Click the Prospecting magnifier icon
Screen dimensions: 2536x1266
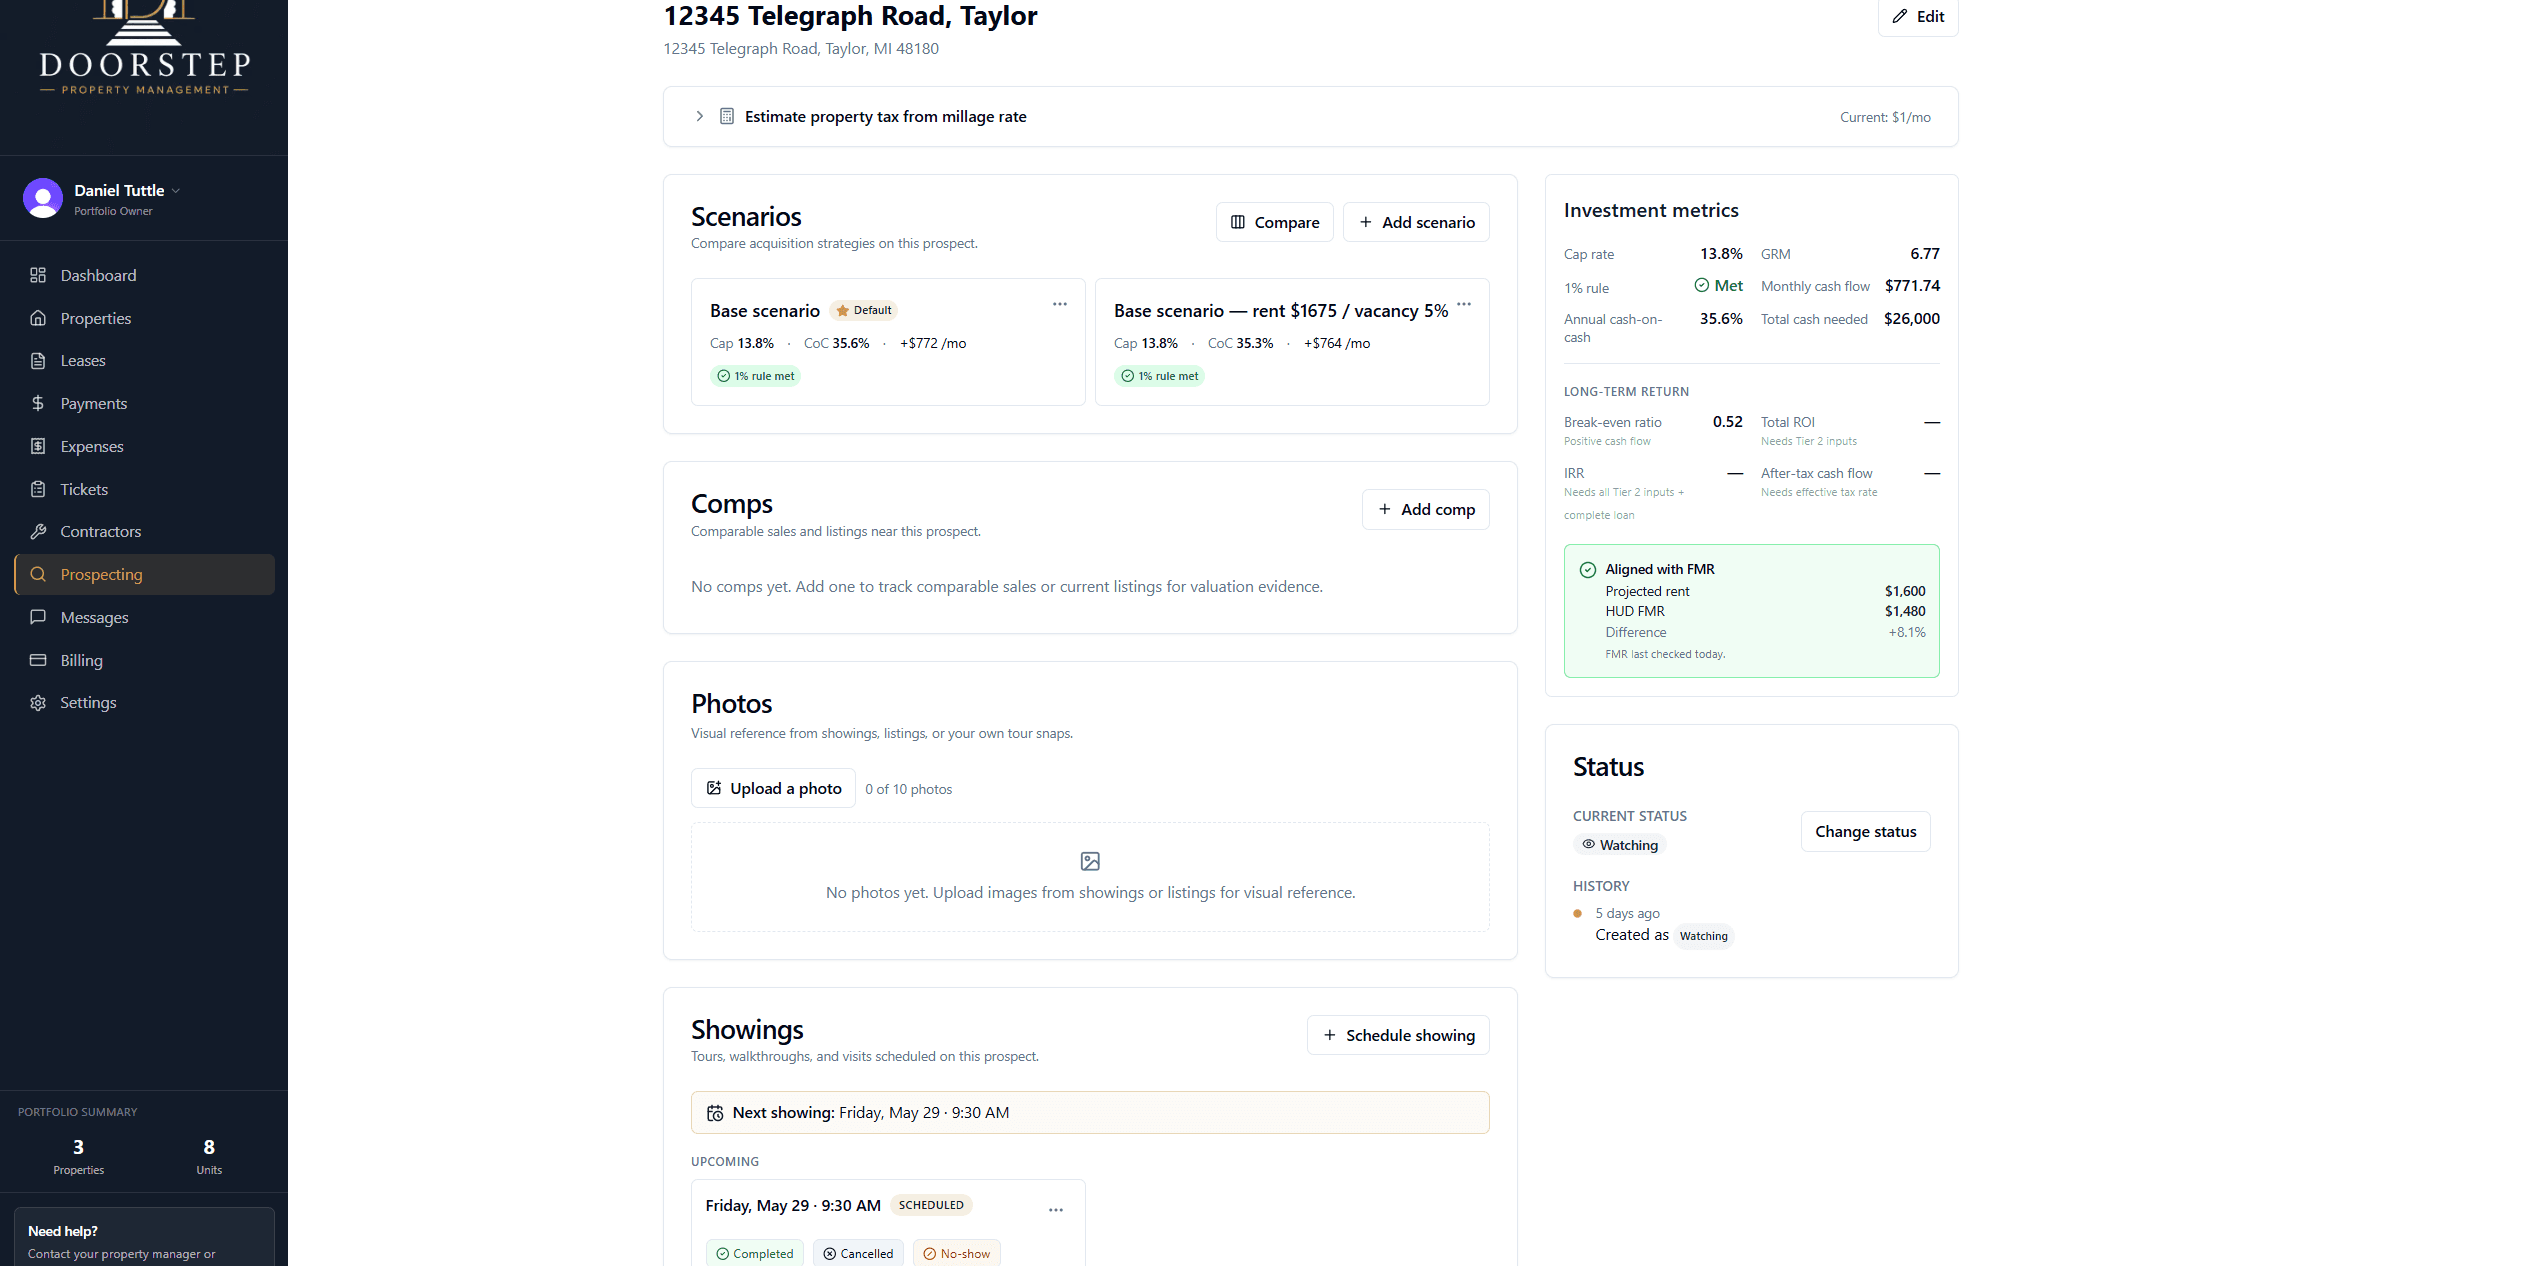[38, 574]
